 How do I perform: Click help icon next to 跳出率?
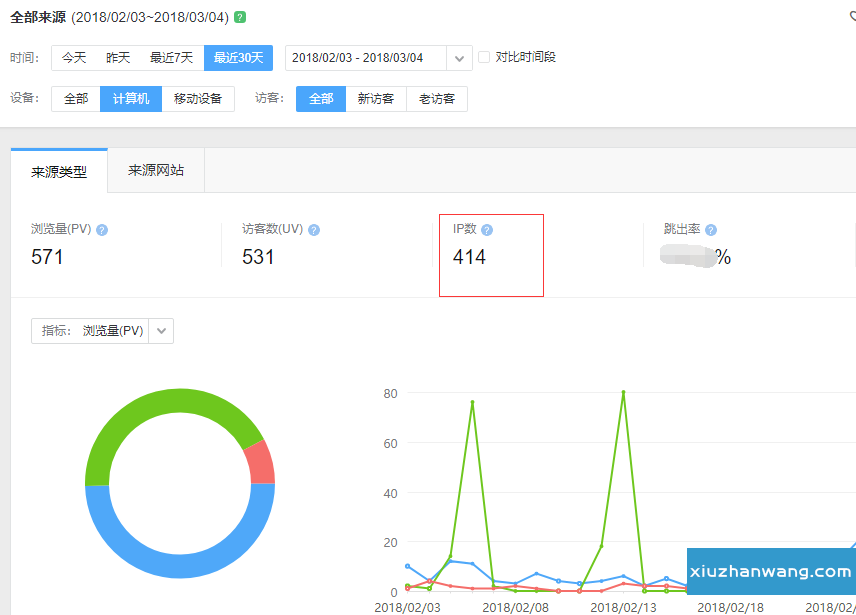[711, 230]
